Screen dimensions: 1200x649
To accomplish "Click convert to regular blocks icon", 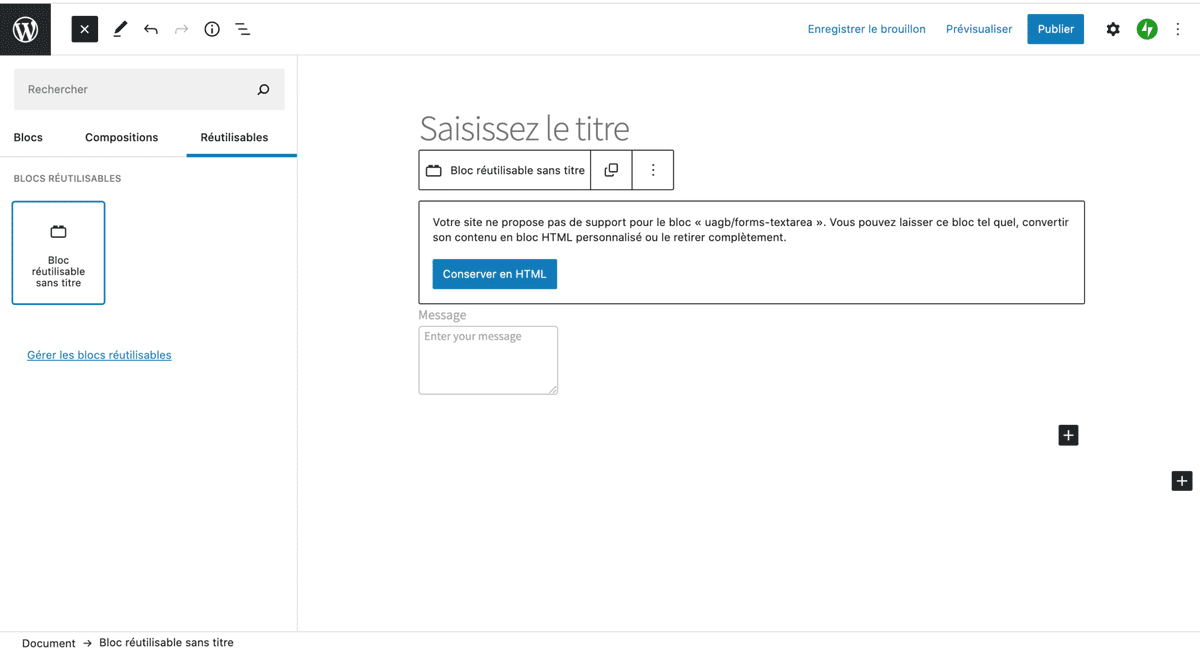I will pos(611,170).
